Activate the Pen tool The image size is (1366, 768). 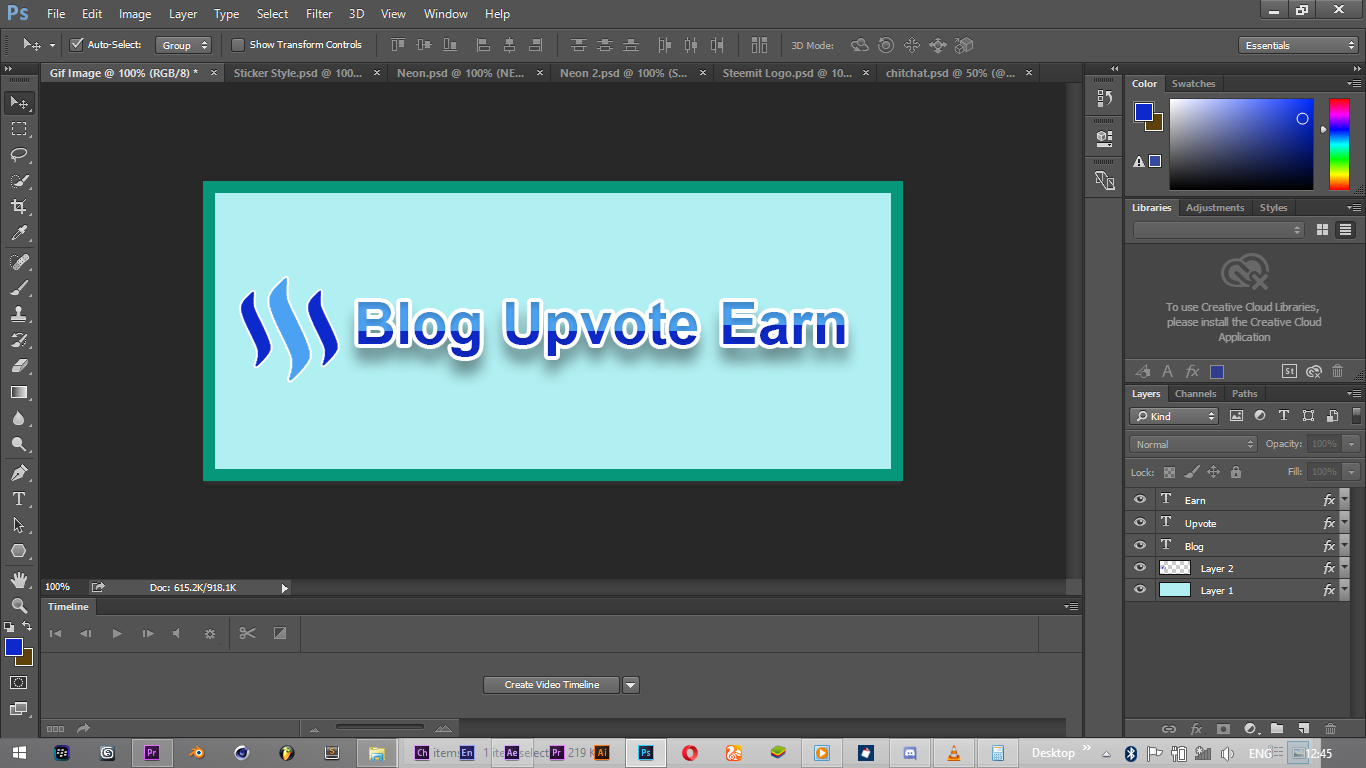pos(19,473)
